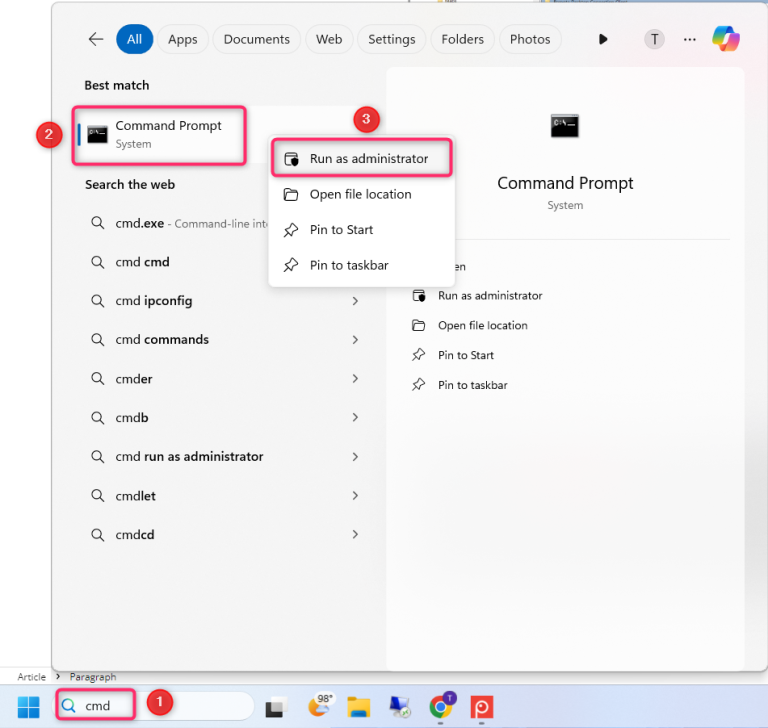Click the back arrow in search panel
768x728 pixels.
(96, 39)
